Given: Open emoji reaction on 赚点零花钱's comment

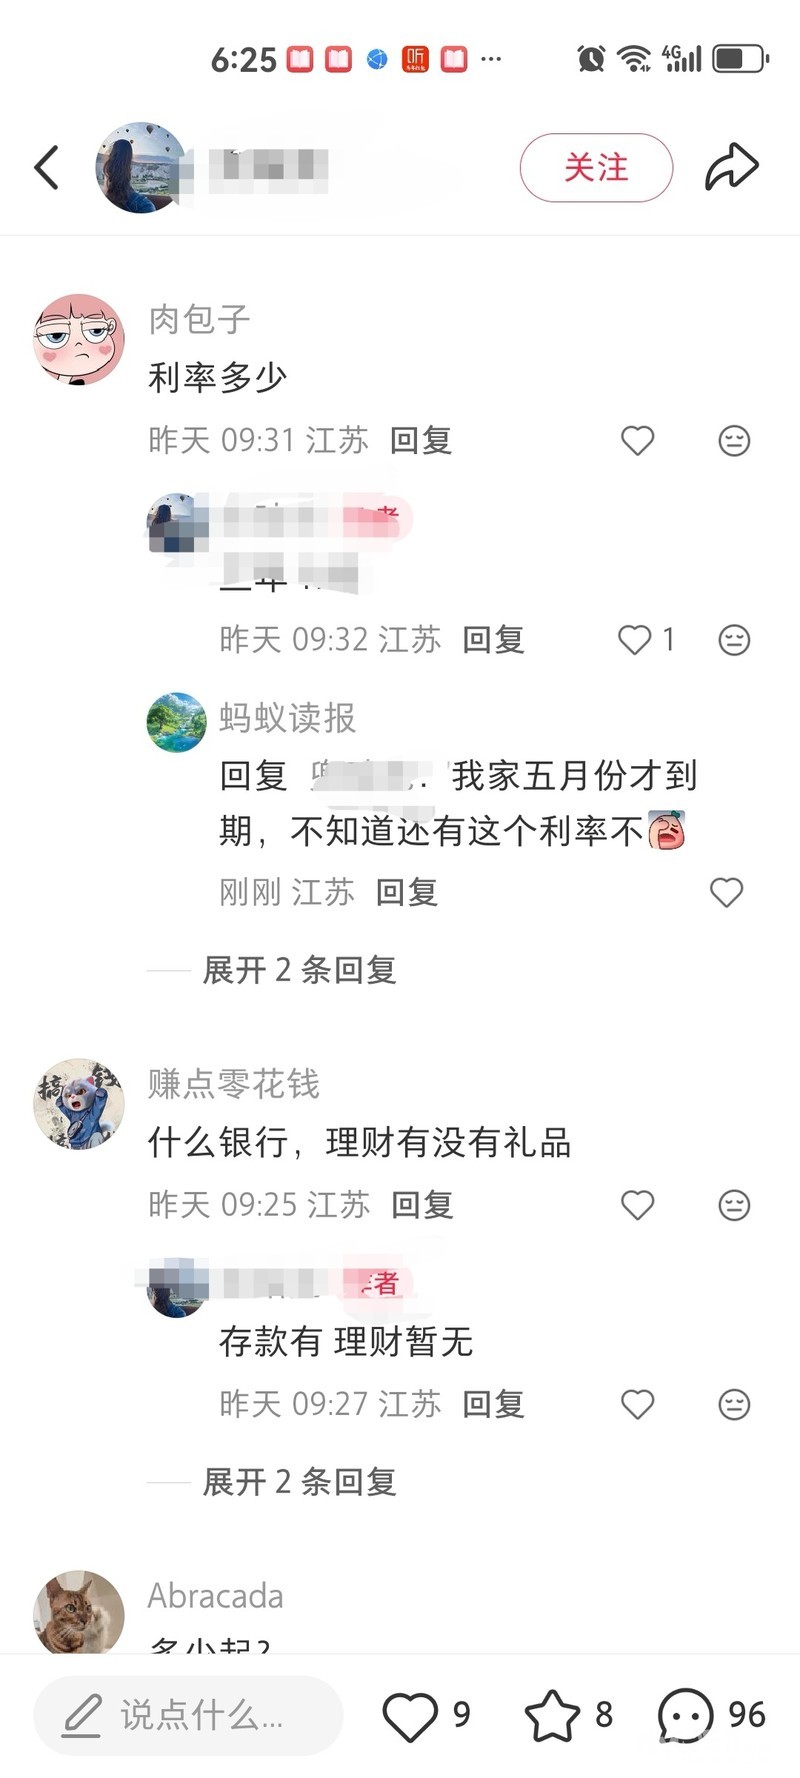Looking at the screenshot, I should click(x=734, y=1205).
